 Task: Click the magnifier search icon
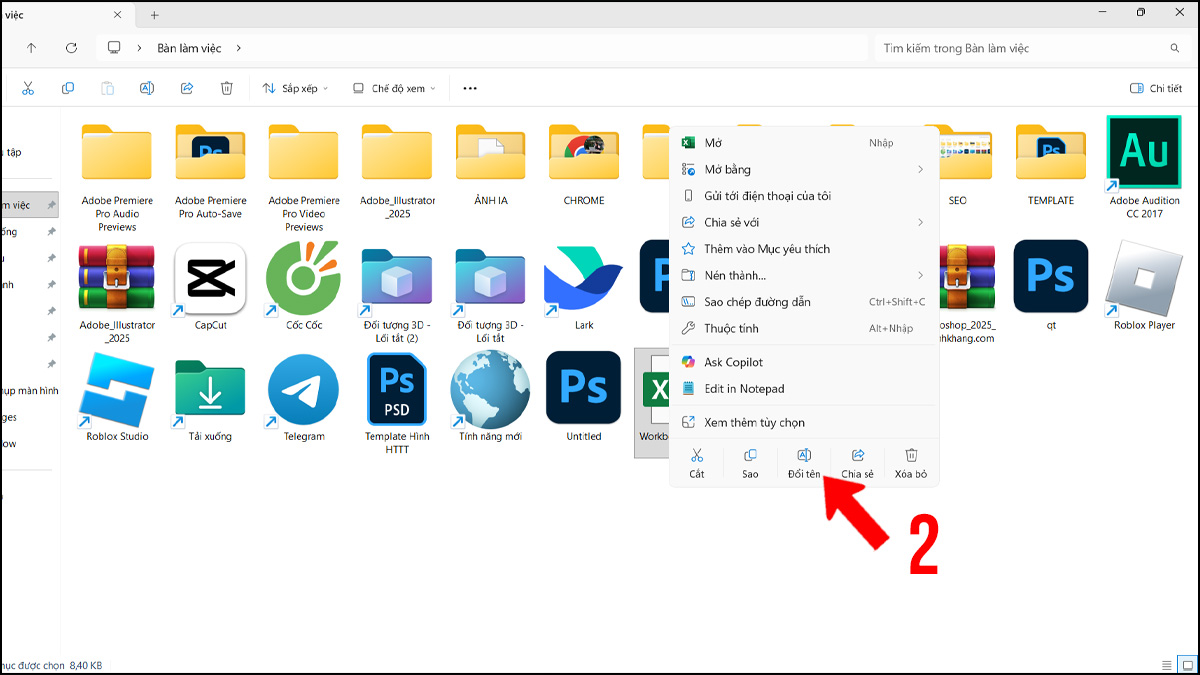point(1175,48)
